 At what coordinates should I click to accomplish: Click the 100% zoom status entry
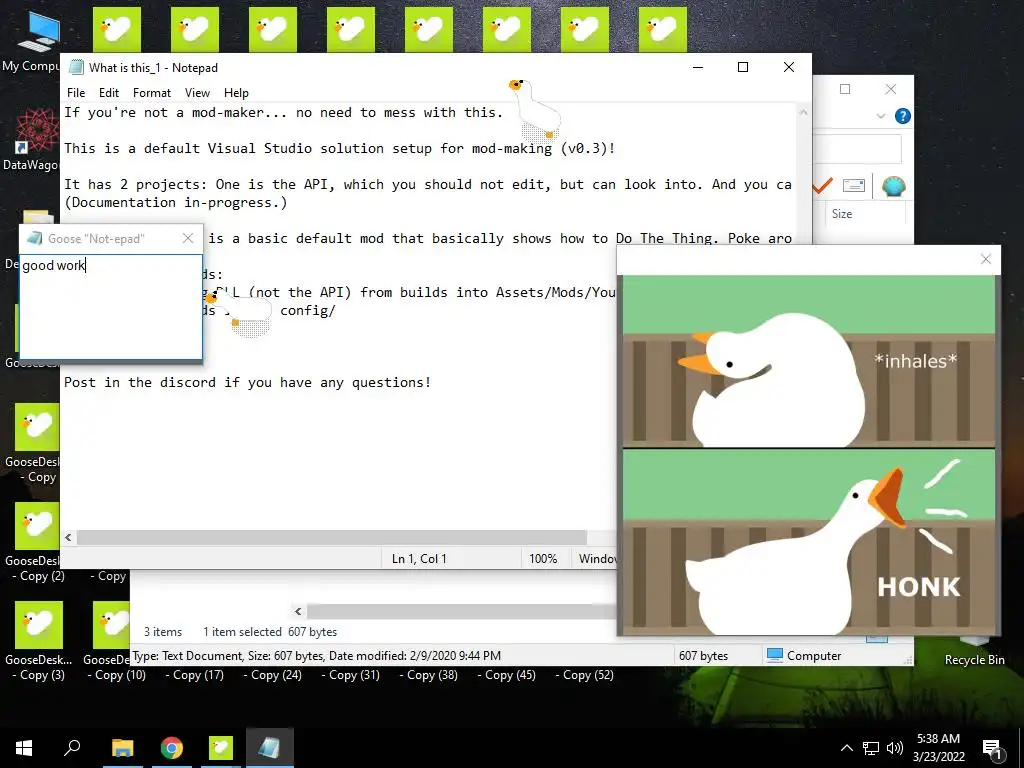coord(543,558)
